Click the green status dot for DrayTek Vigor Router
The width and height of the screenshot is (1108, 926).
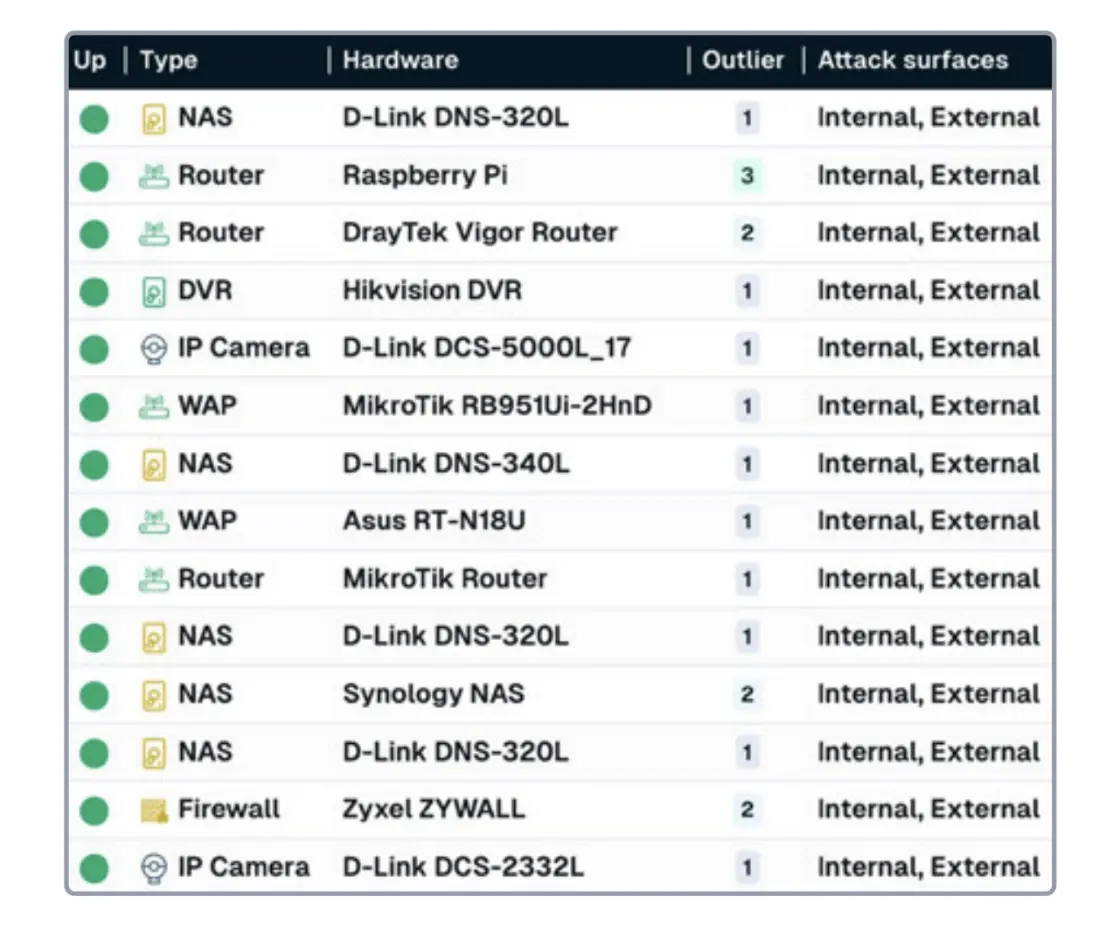pyautogui.click(x=94, y=234)
